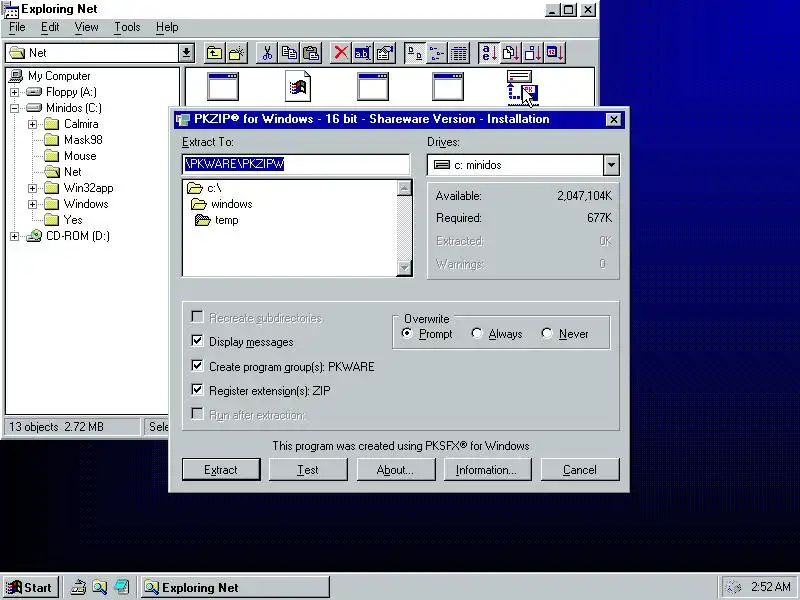Sort files by name toolbar icon
Screen dimensions: 800x600
coord(489,53)
